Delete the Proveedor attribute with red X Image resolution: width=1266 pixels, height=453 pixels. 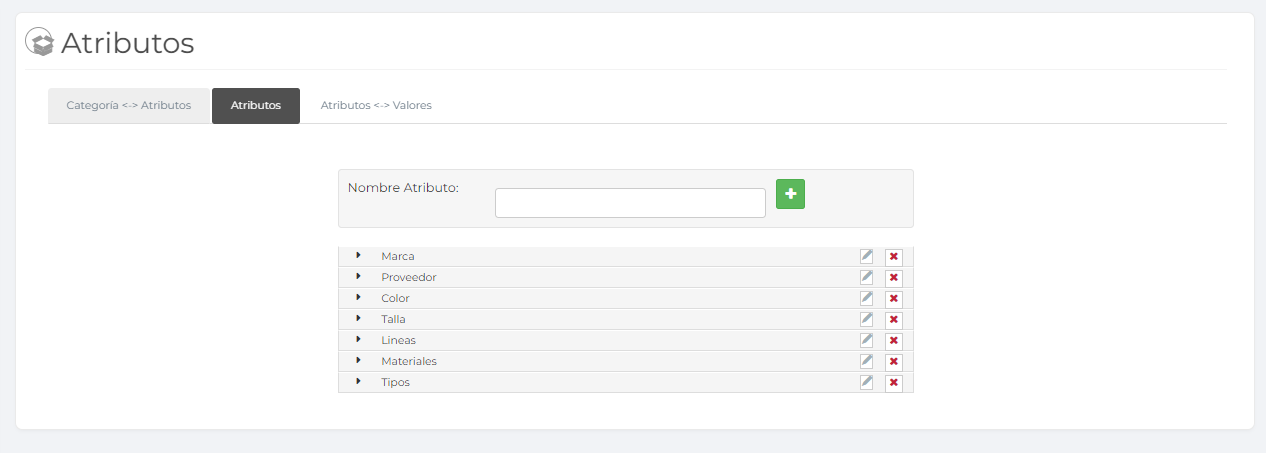coord(893,278)
